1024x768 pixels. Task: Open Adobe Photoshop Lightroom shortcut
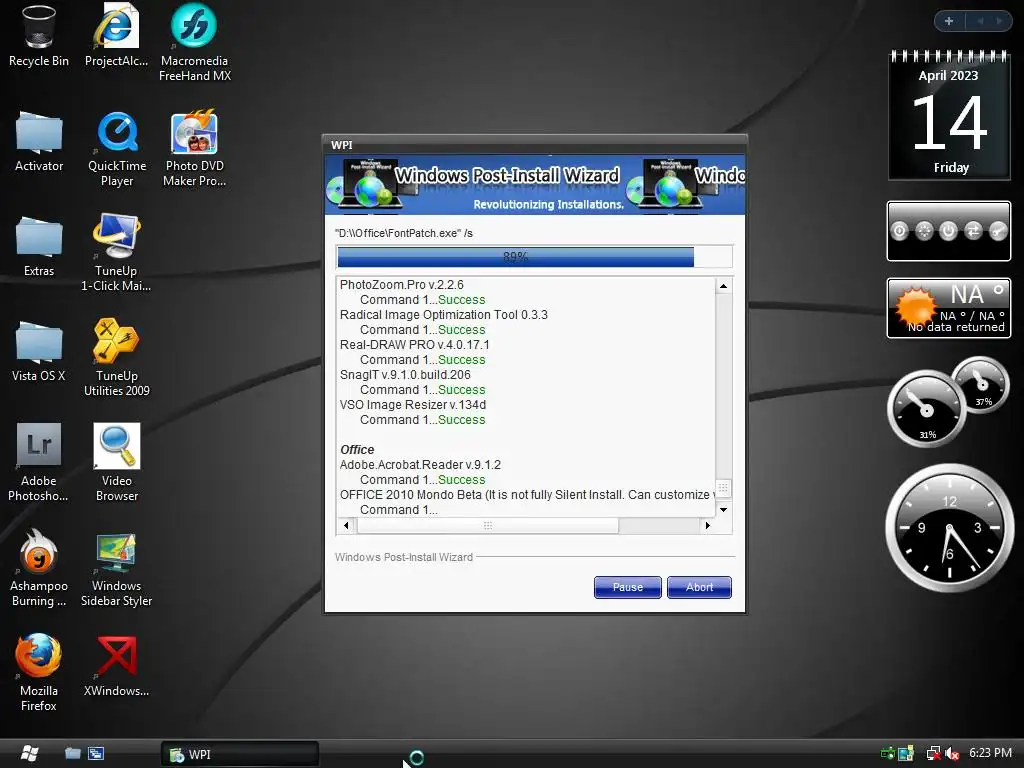[x=39, y=463]
